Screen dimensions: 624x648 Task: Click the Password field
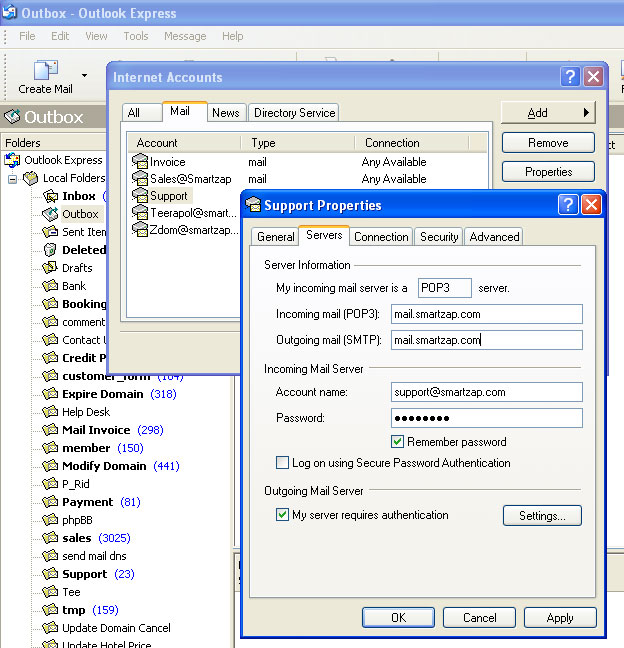(487, 418)
